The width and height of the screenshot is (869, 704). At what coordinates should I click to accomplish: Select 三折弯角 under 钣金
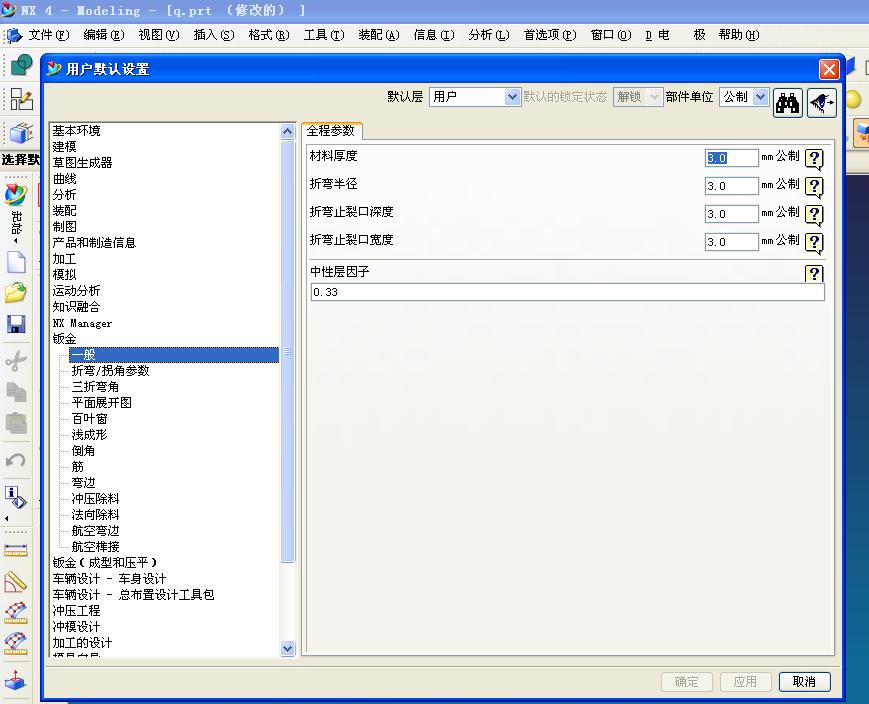95,387
